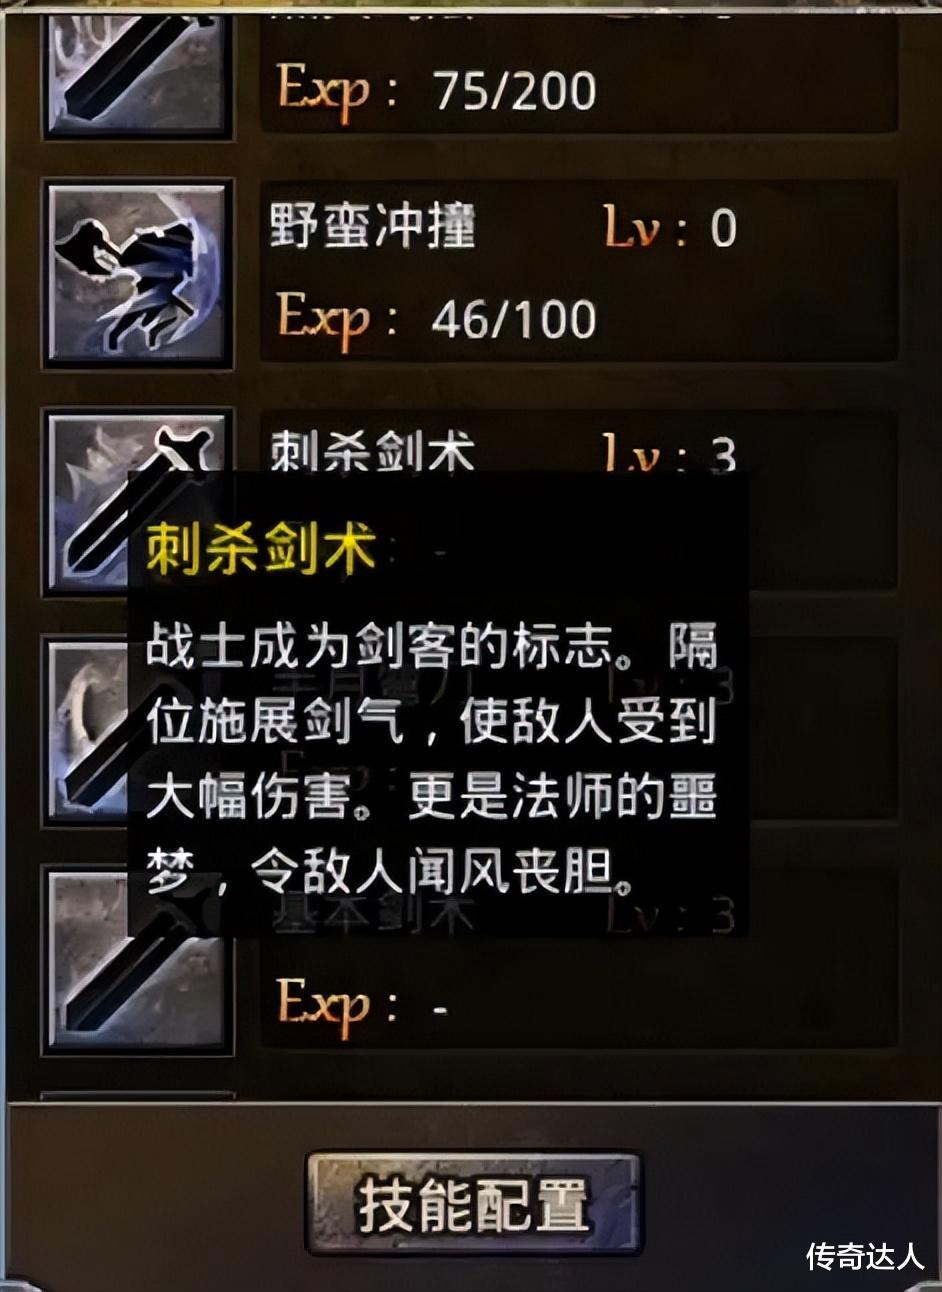Open the 技能配置 skill configuration button

tap(472, 1205)
